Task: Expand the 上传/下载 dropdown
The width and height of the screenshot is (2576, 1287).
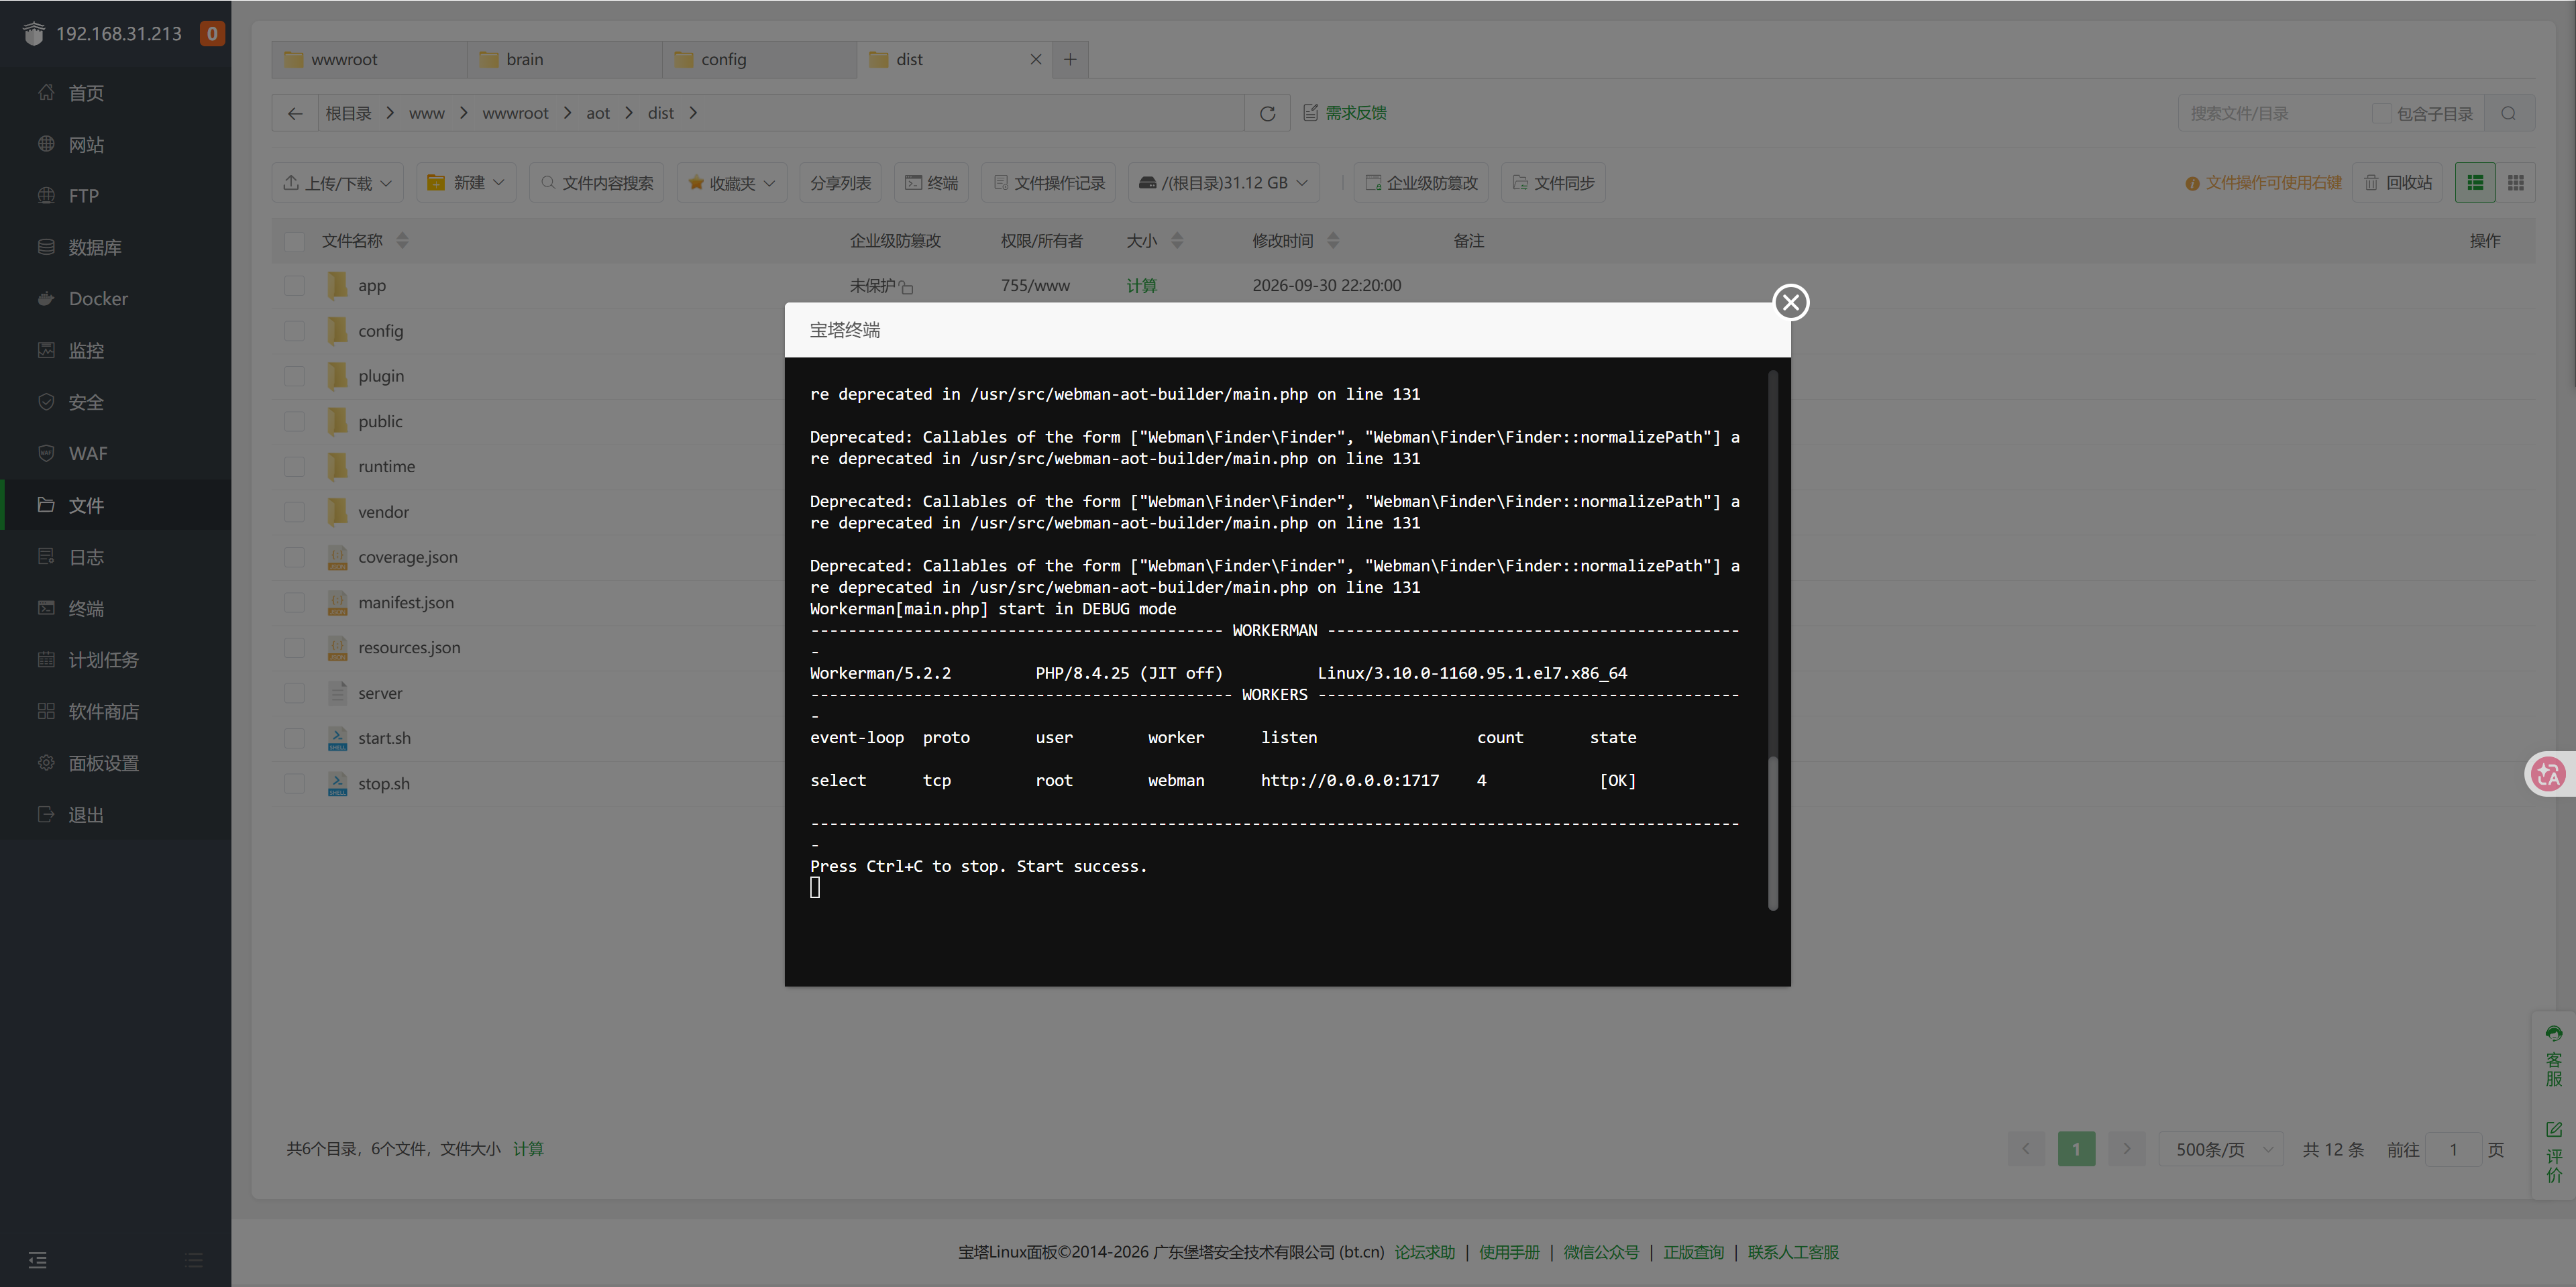Action: point(338,183)
